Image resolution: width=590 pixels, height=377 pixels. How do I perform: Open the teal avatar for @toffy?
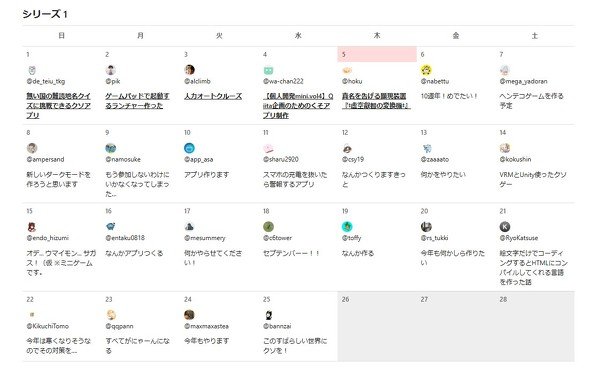[347, 227]
